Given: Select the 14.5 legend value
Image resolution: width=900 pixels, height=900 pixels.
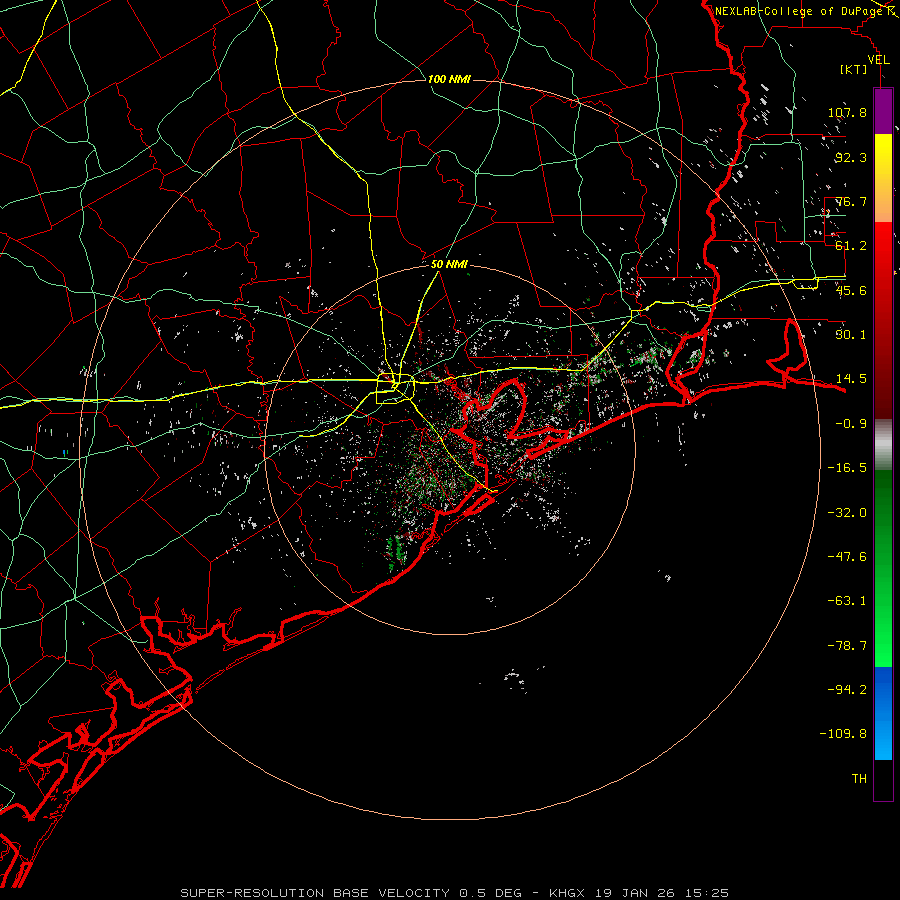Looking at the screenshot, I should pos(851,379).
